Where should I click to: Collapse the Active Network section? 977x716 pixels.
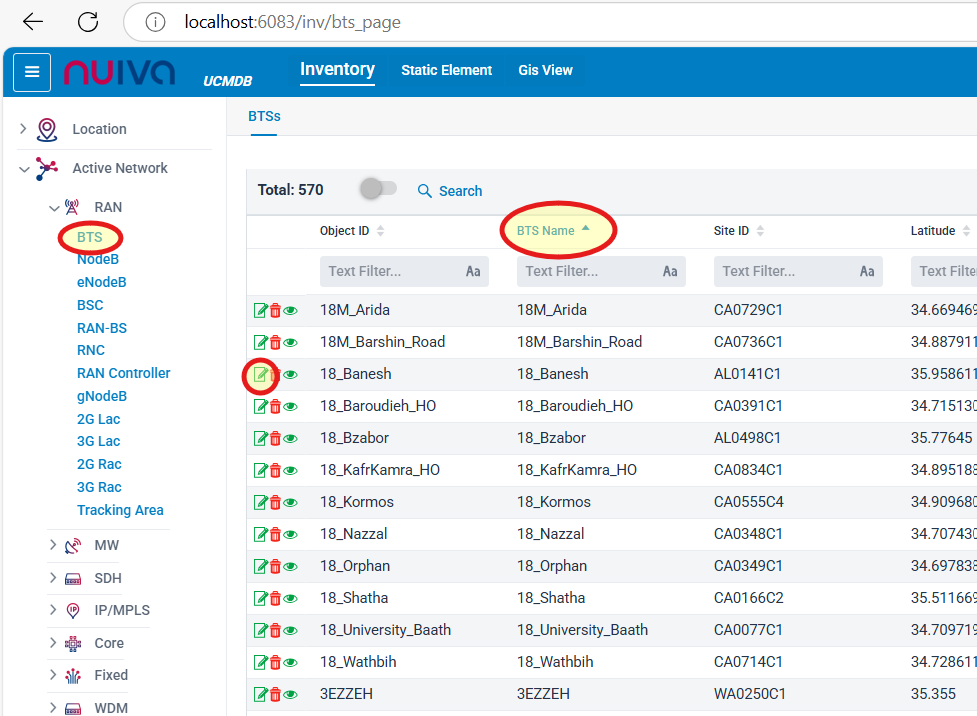(x=24, y=169)
